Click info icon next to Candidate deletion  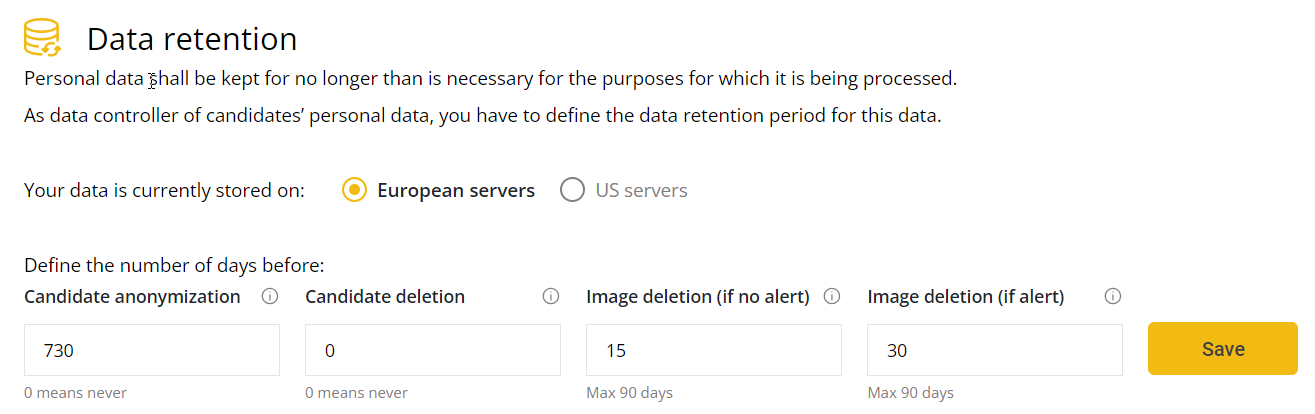(x=550, y=297)
